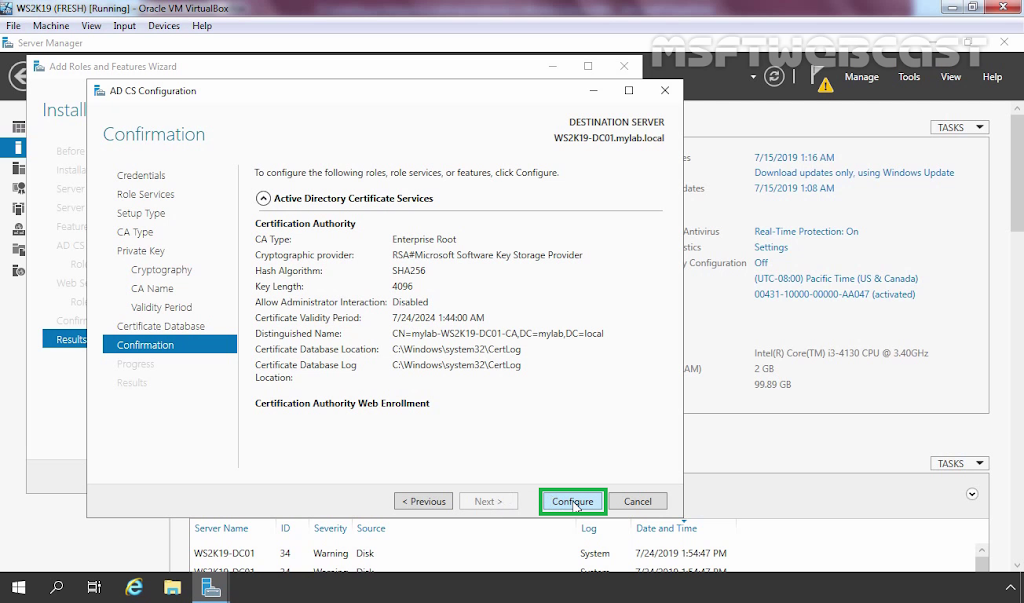The image size is (1024, 603).
Task: Select the highlighted Confirmation step
Action: pos(170,344)
